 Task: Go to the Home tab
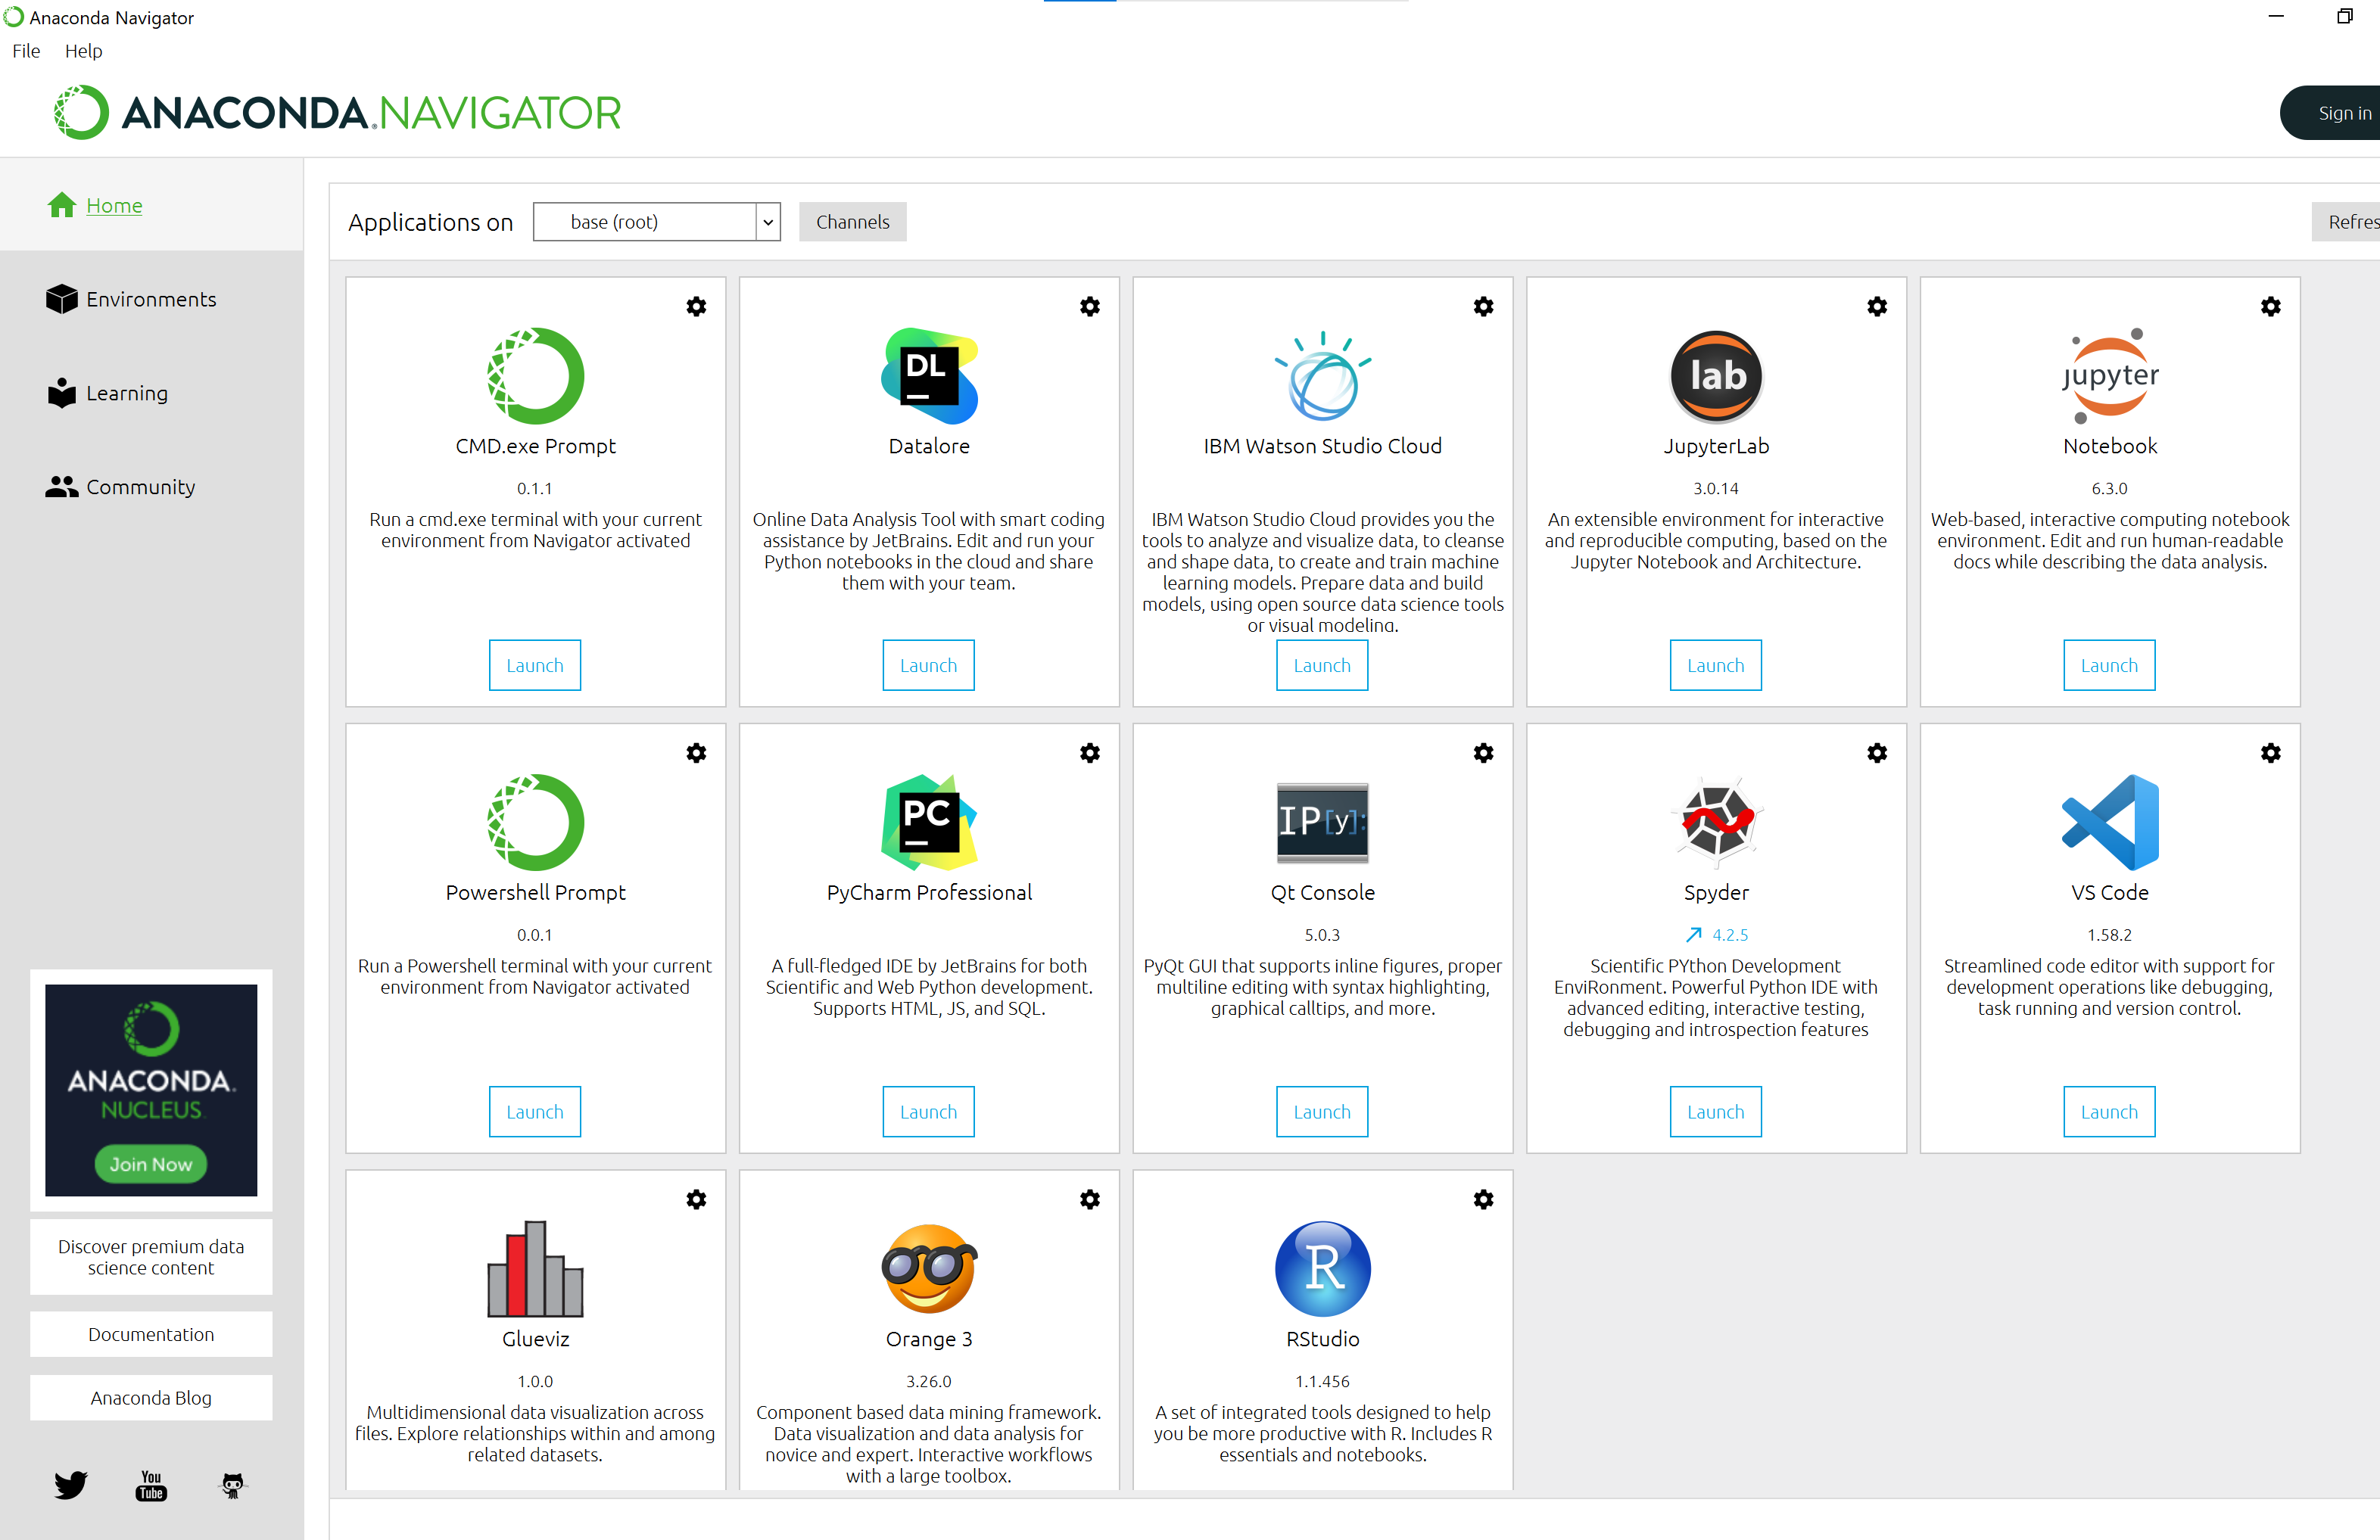pos(150,205)
